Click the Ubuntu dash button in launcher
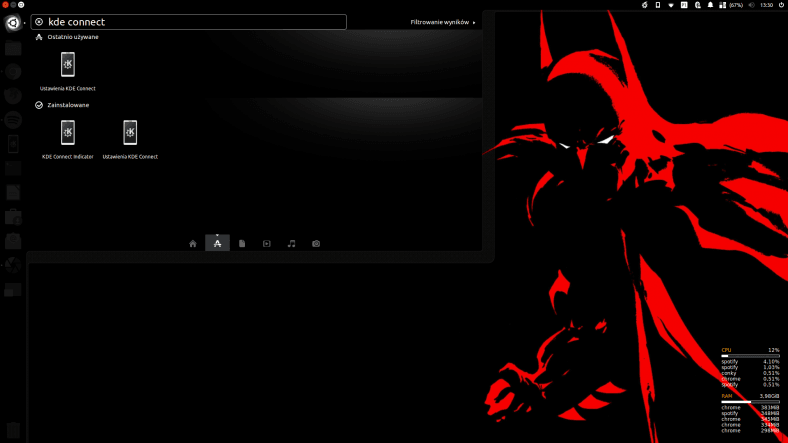 (13, 23)
